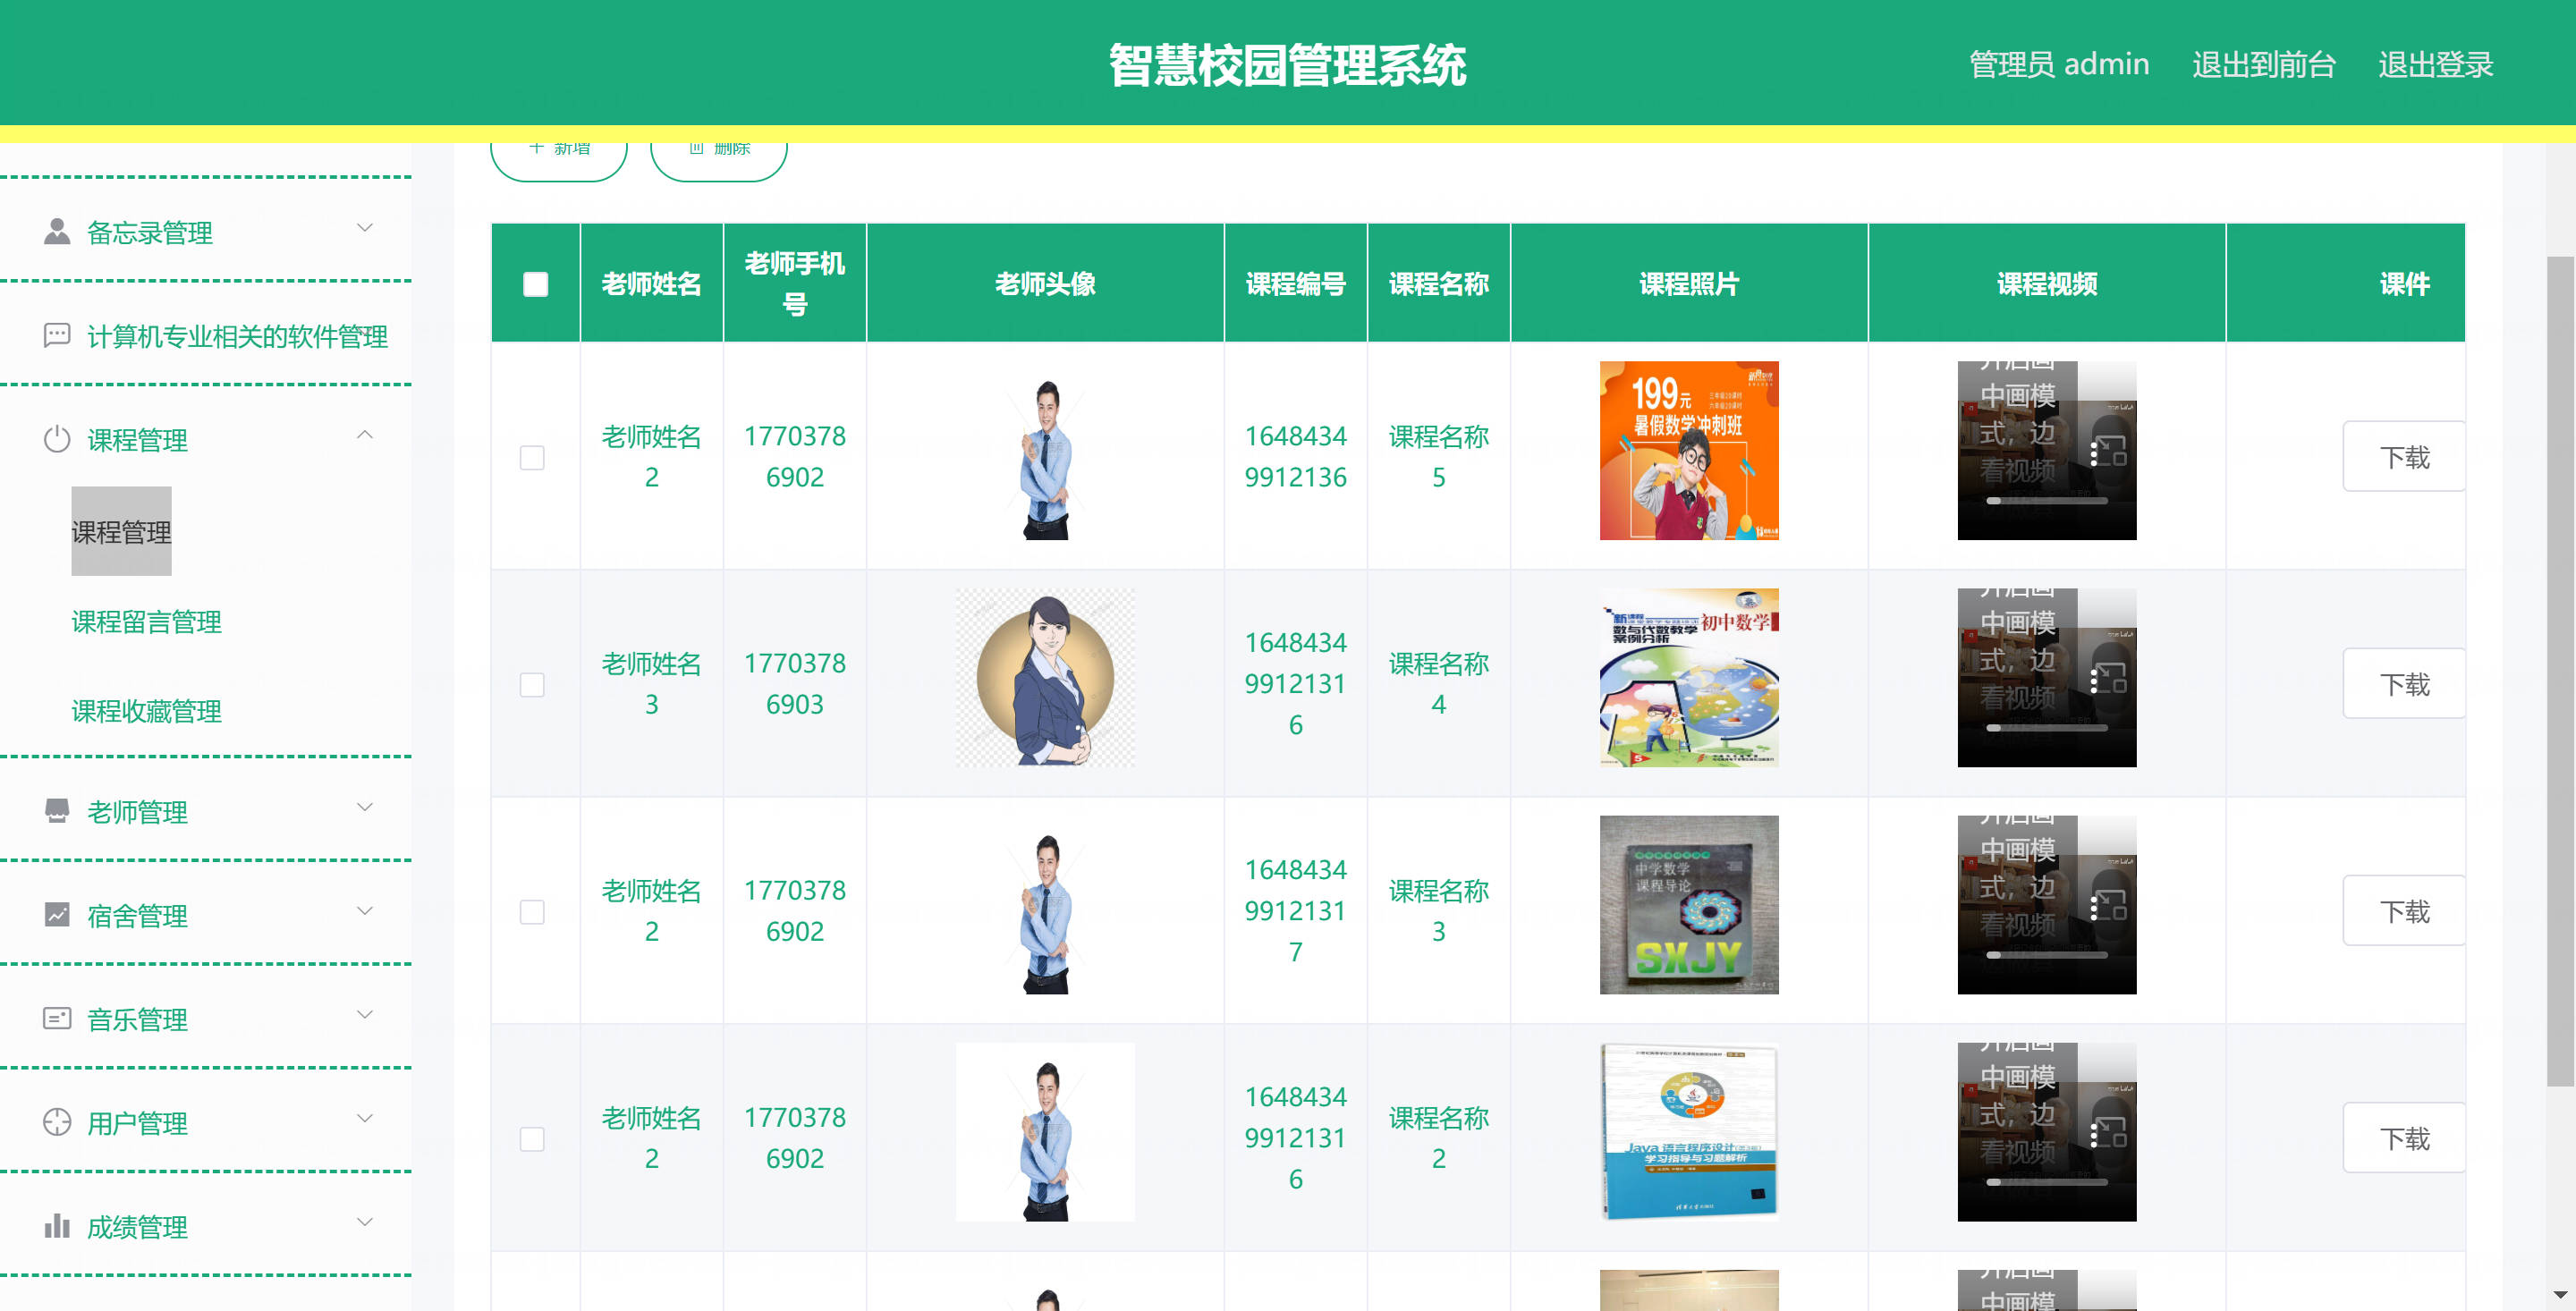Check the row for 课程名称2
This screenshot has width=2576, height=1311.
(532, 1138)
